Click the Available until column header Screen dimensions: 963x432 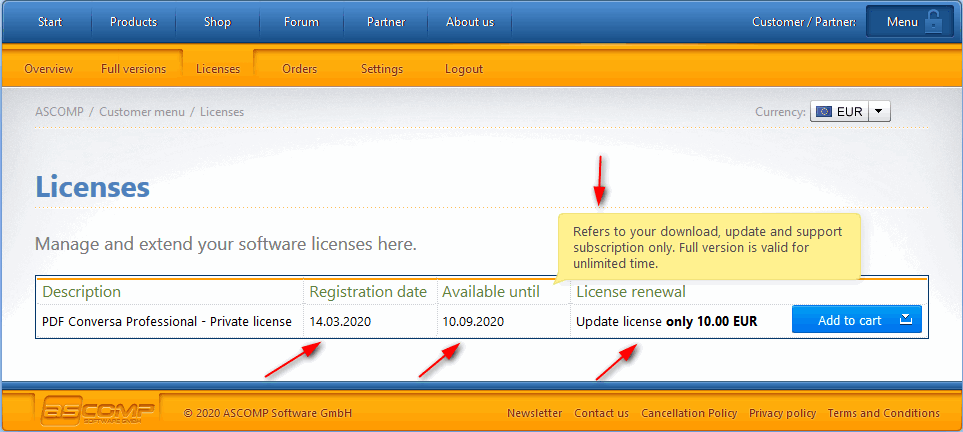[x=491, y=291]
